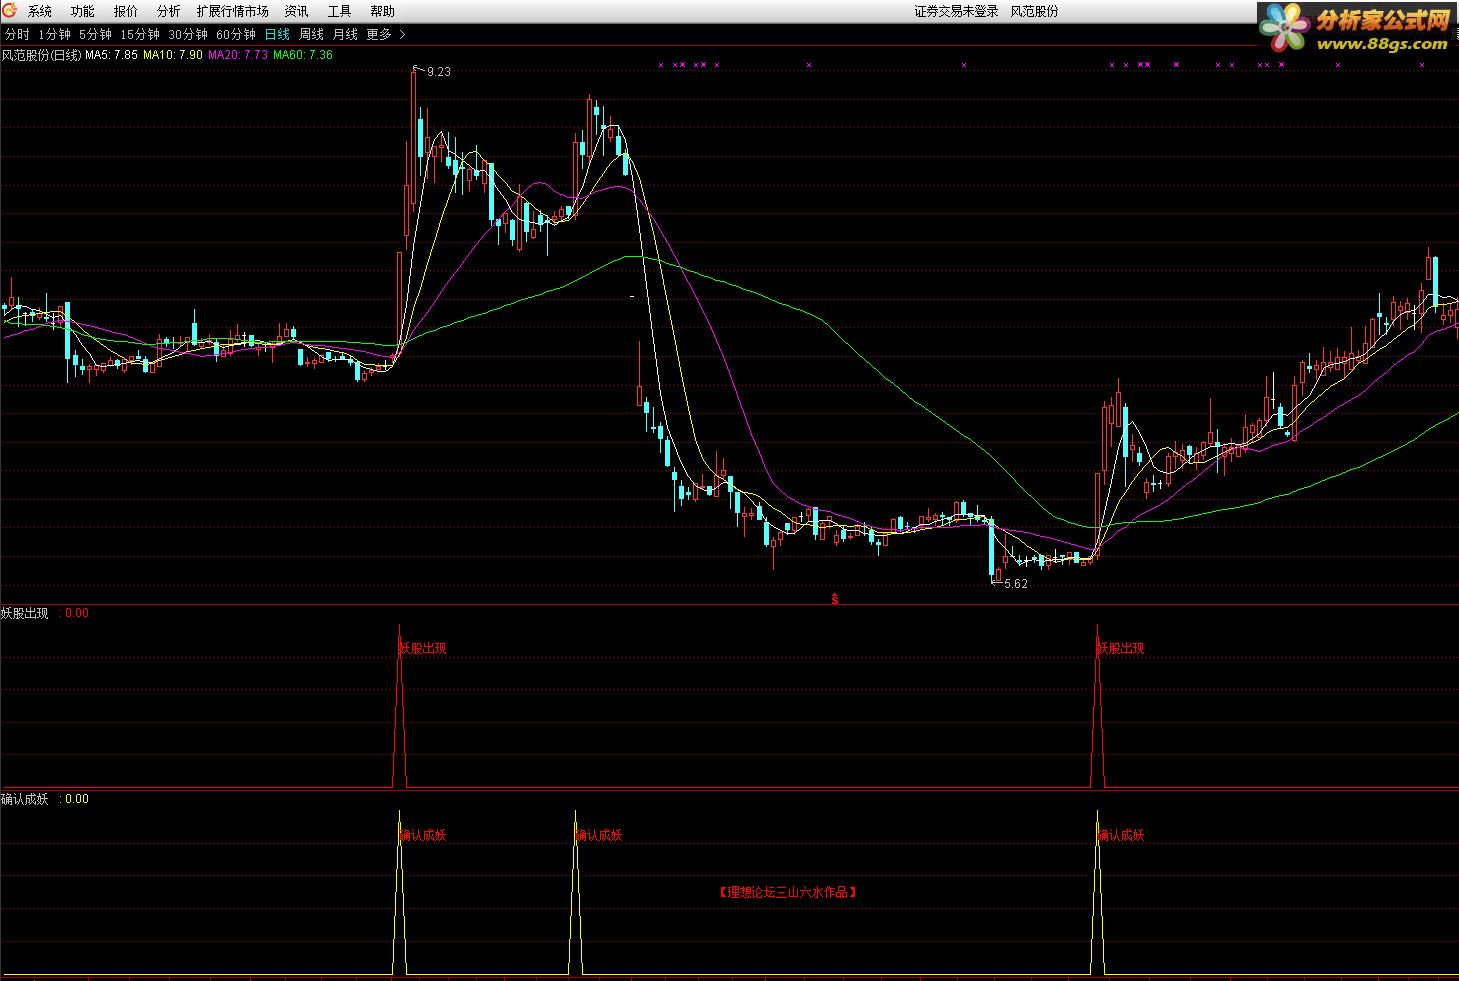Open the 扩展行情市场 menu
The image size is (1459, 981).
233,11
